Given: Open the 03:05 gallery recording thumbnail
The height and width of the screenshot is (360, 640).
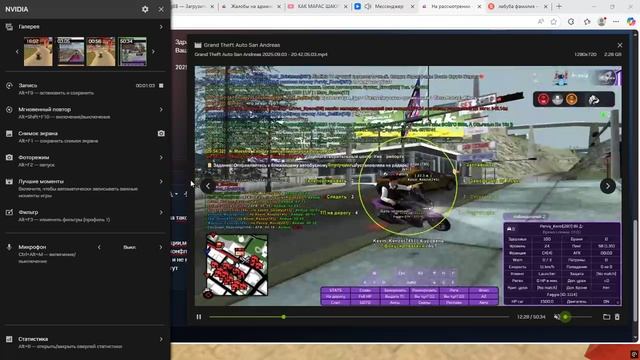Looking at the screenshot, I should click(x=70, y=51).
